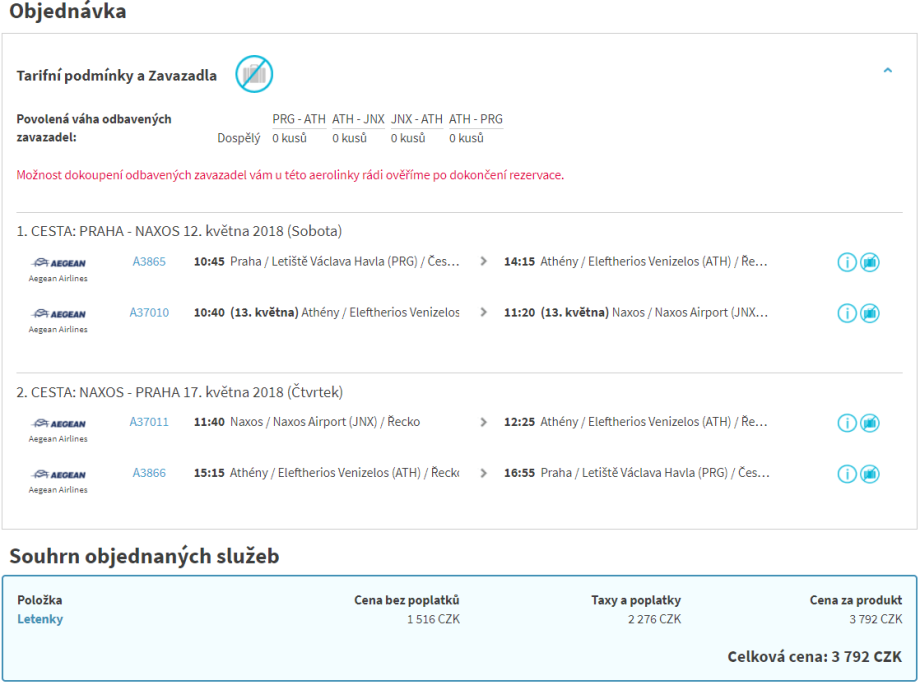Click the baggage icon for flight A3865
The width and height of the screenshot is (920, 685).
870,262
